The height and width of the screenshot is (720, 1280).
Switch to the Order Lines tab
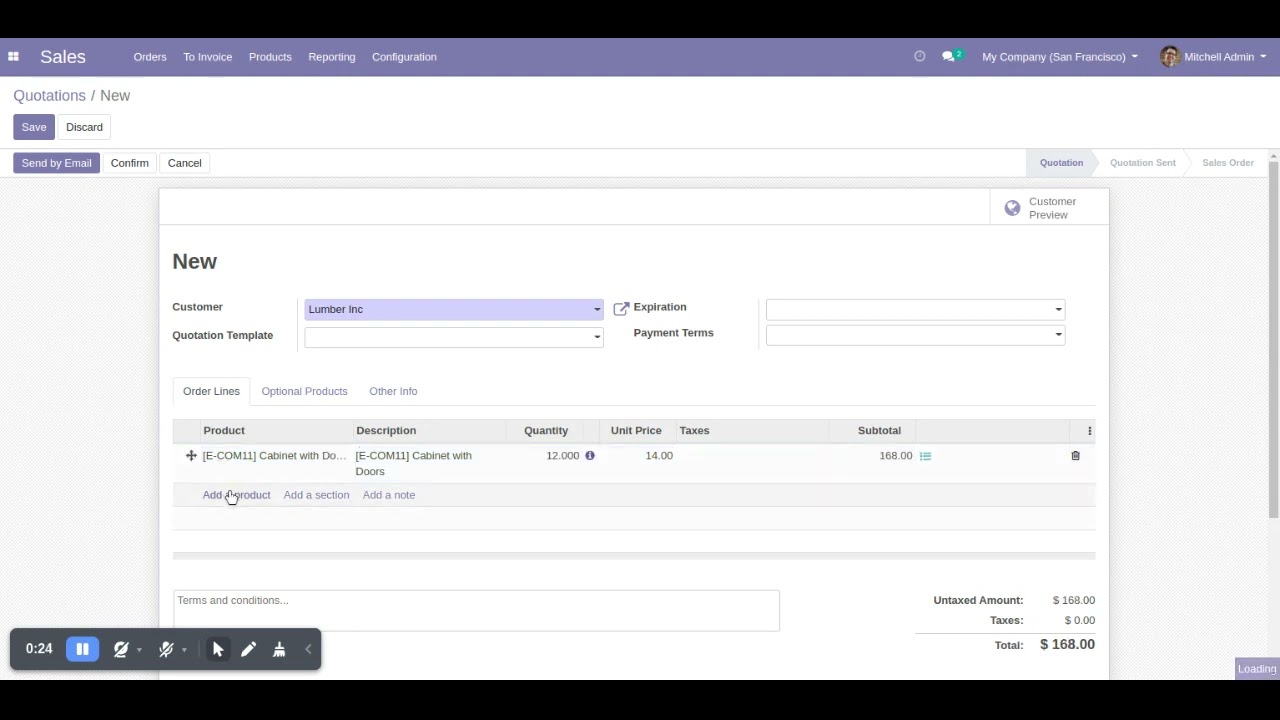pos(211,391)
